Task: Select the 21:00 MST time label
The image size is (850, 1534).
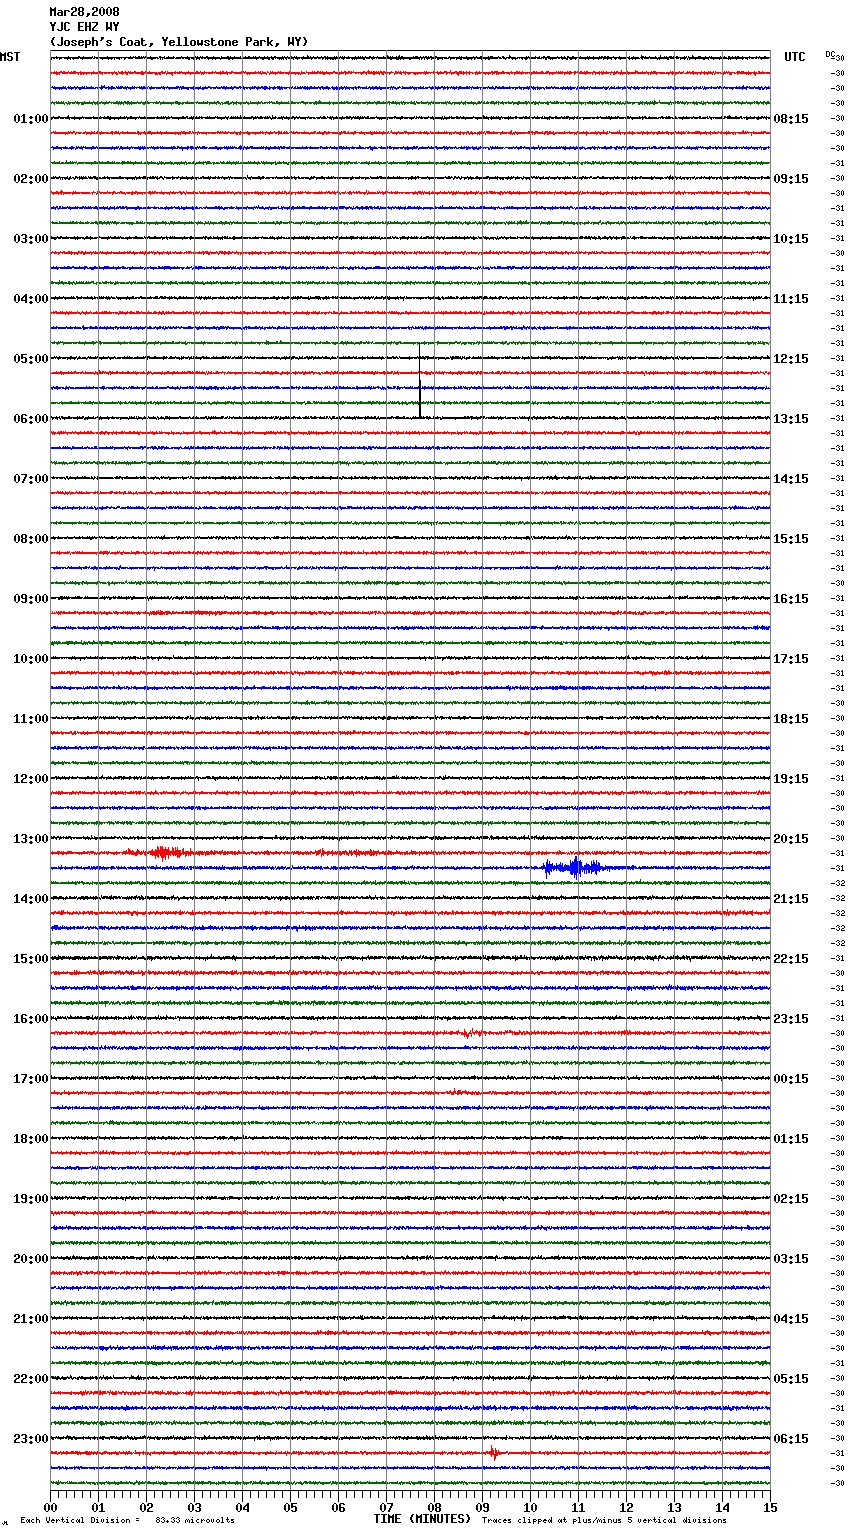Action: click(x=31, y=1319)
